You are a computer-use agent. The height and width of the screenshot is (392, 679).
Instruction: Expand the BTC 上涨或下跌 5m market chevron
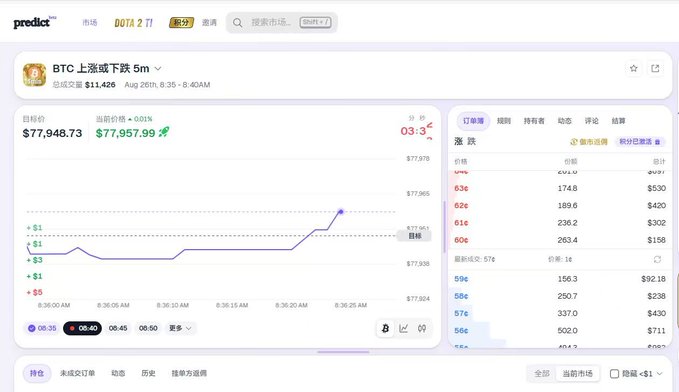(x=158, y=68)
